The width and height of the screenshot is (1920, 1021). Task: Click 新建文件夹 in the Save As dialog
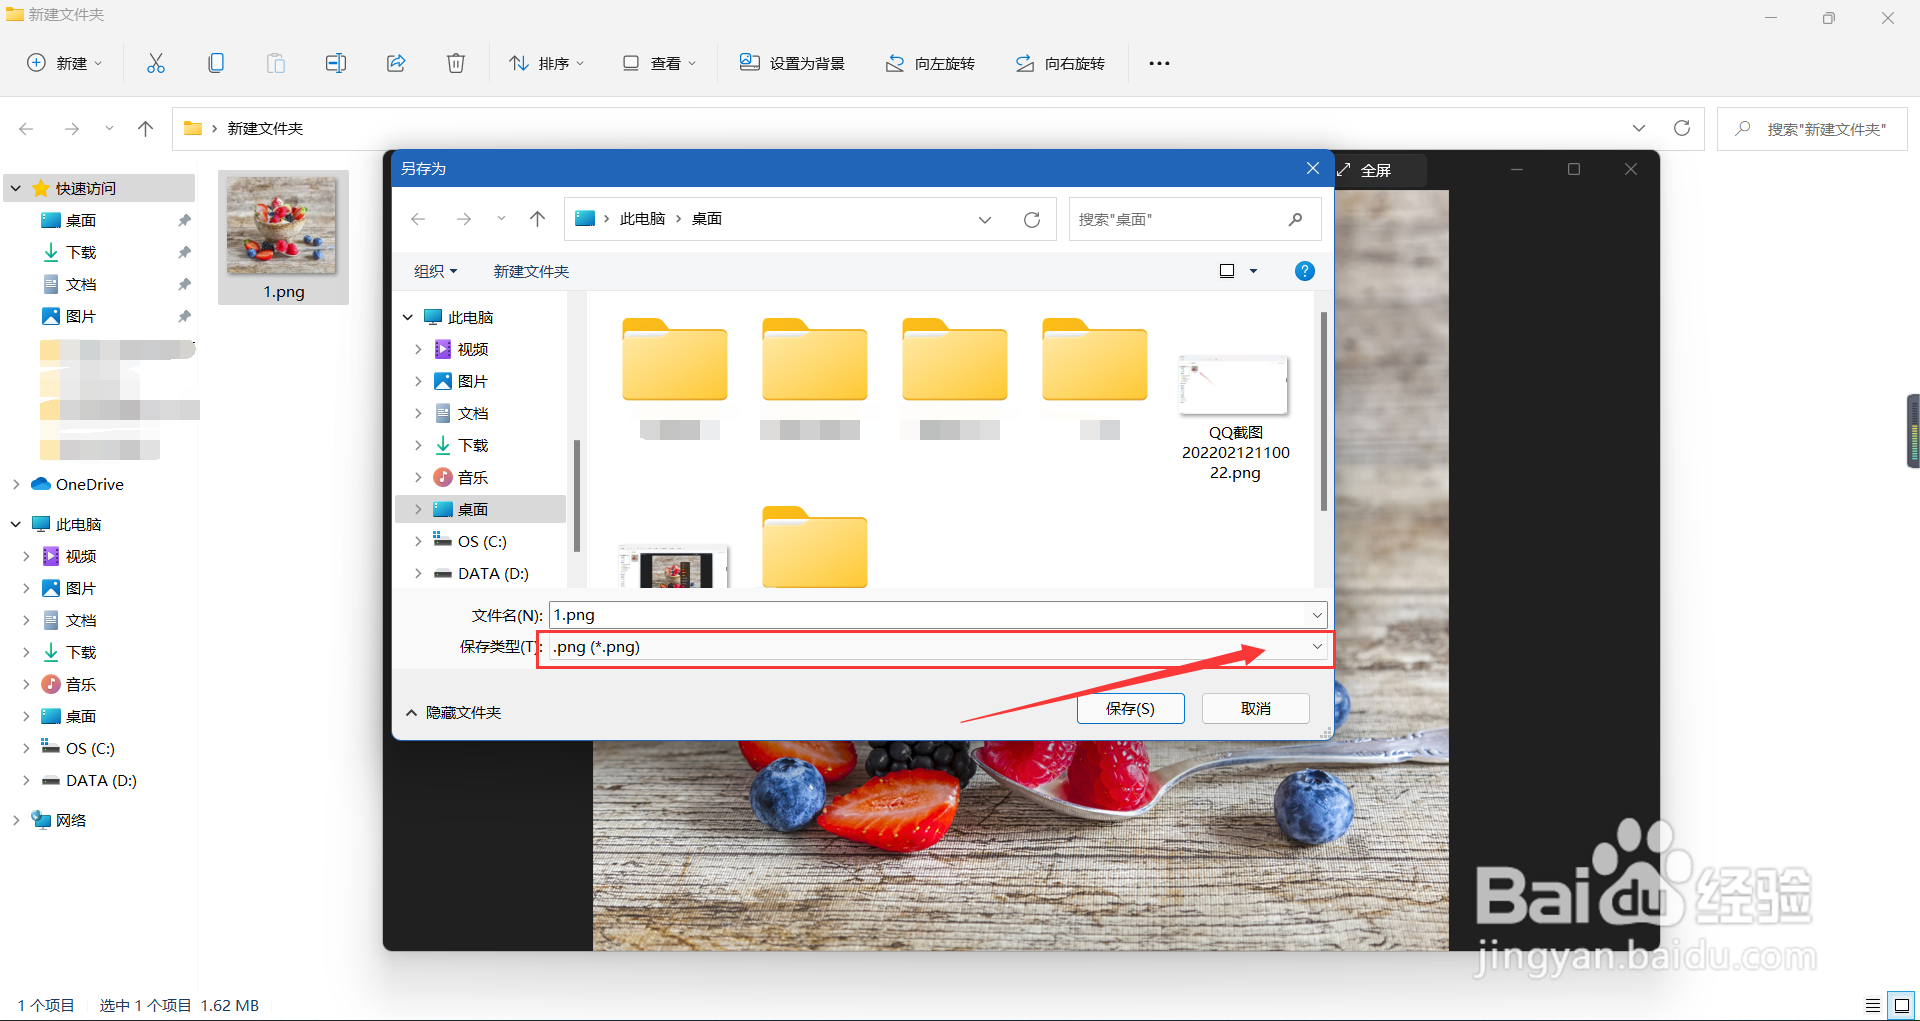(531, 271)
